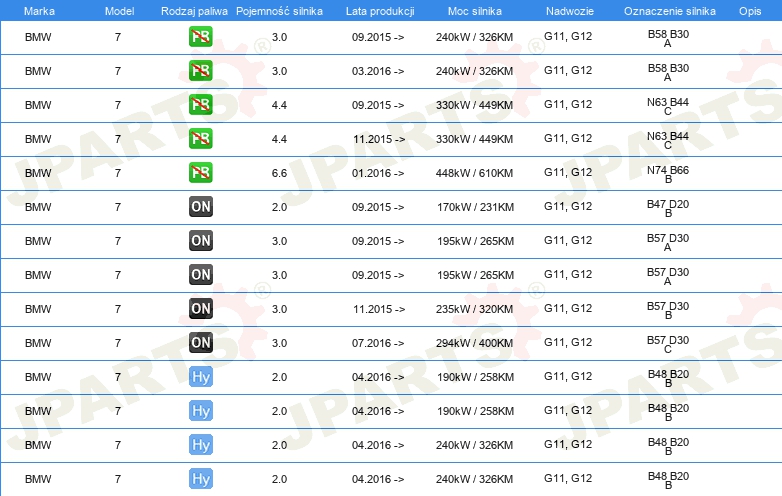The height and width of the screenshot is (496, 782).
Task: Select the 170kW / 231KM power cell
Action: 475,207
